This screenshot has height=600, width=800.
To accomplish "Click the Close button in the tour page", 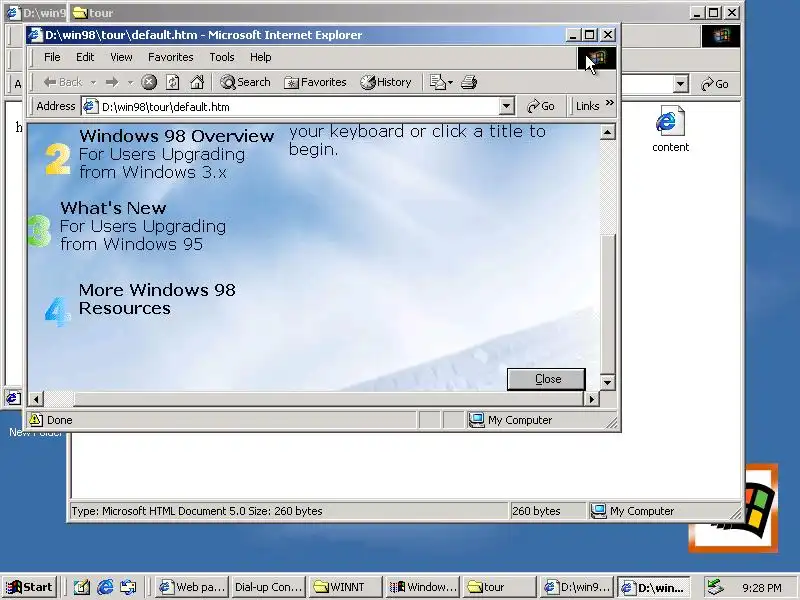I will click(x=546, y=379).
